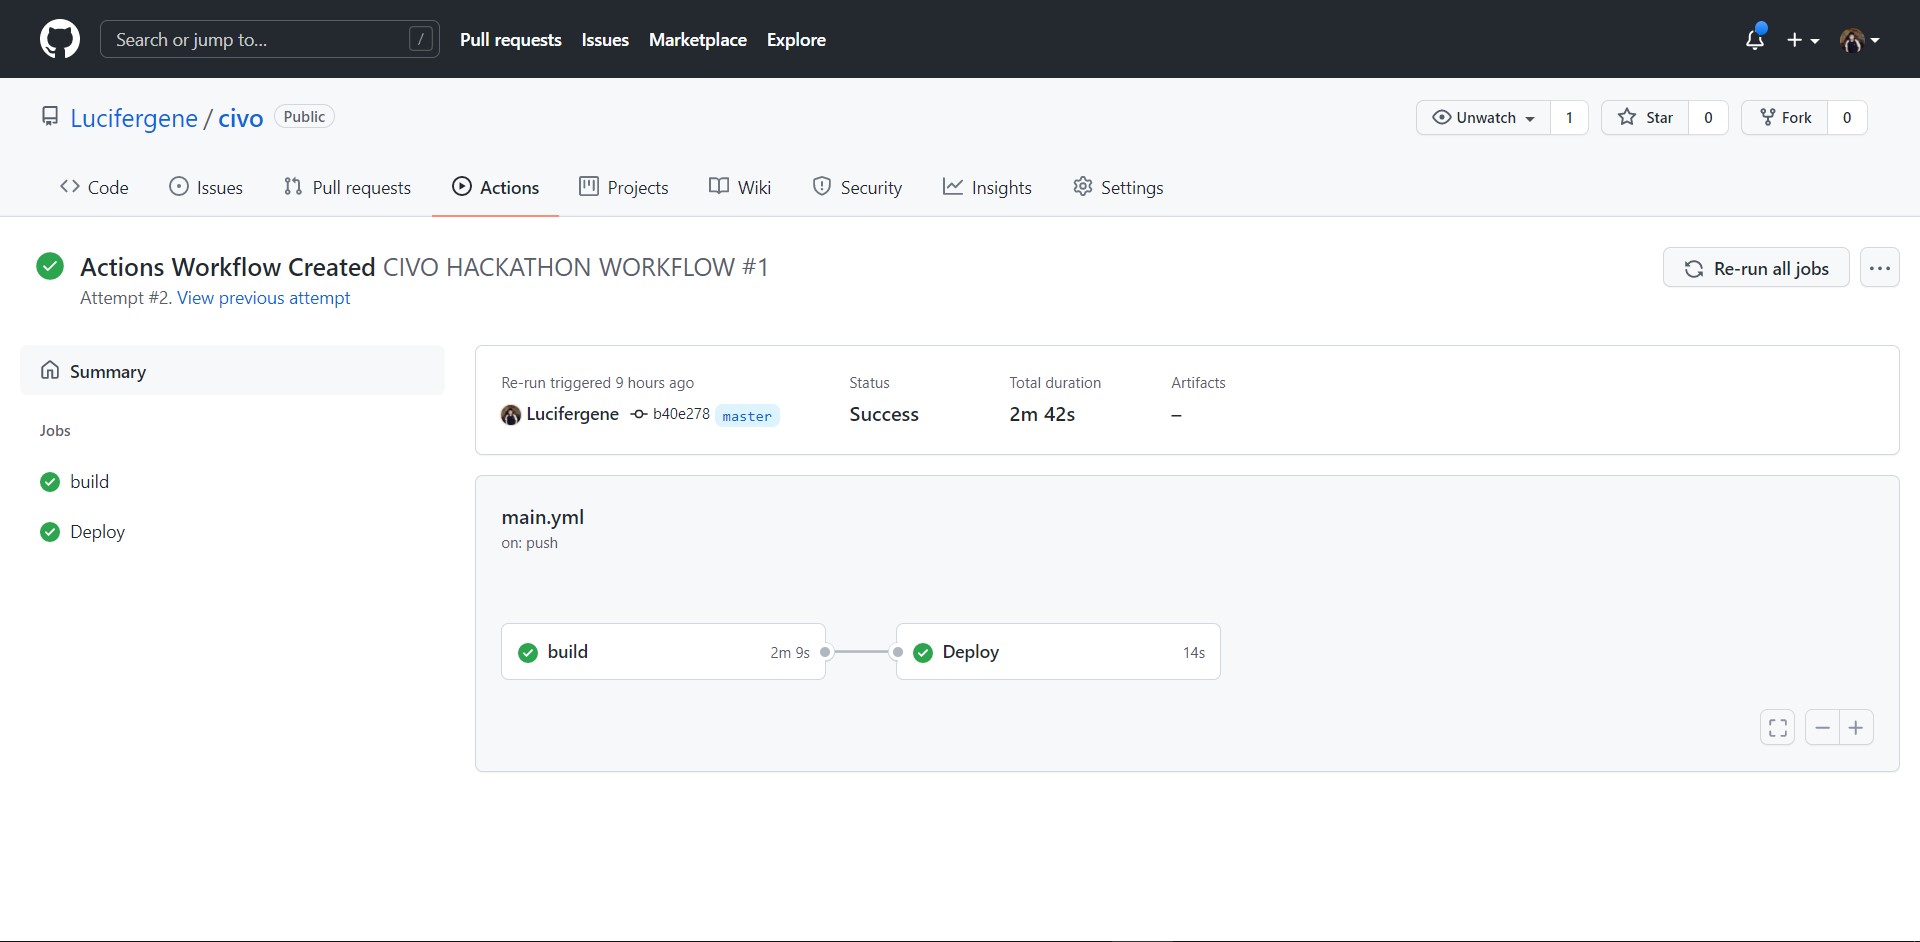Open the Lucifergene owner link
Screen dimensions: 1920x942
(x=134, y=118)
